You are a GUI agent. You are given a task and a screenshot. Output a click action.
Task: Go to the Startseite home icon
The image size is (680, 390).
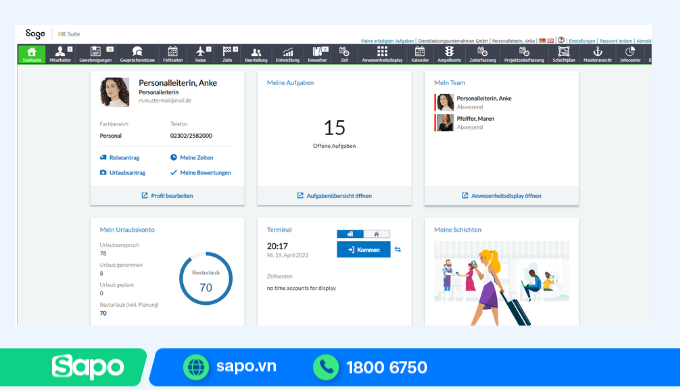32,54
